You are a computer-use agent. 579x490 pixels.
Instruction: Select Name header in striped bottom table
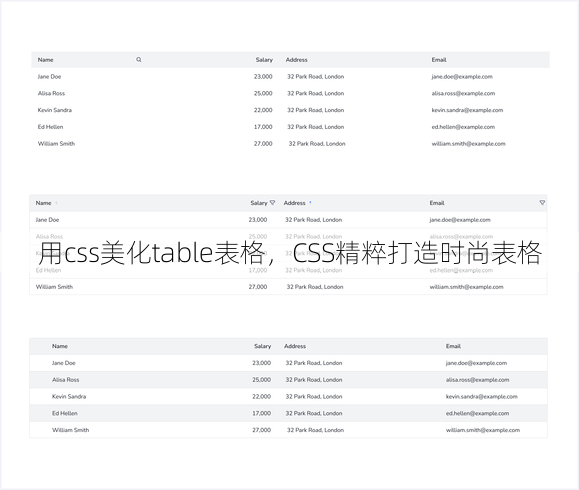click(60, 346)
